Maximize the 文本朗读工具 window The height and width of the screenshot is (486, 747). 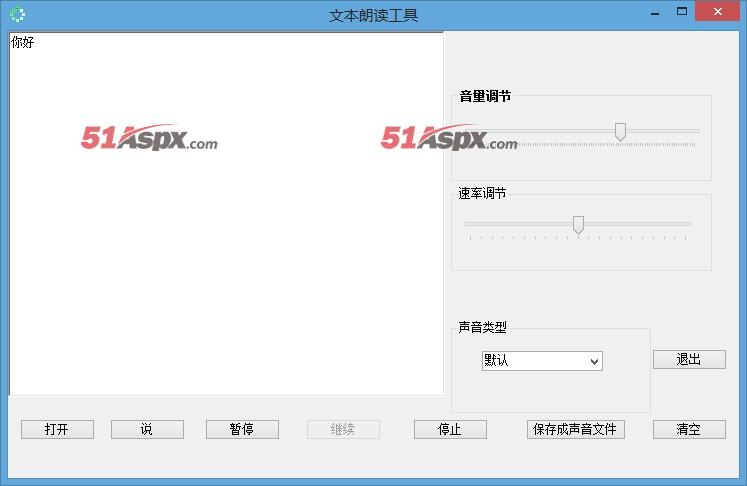point(682,11)
